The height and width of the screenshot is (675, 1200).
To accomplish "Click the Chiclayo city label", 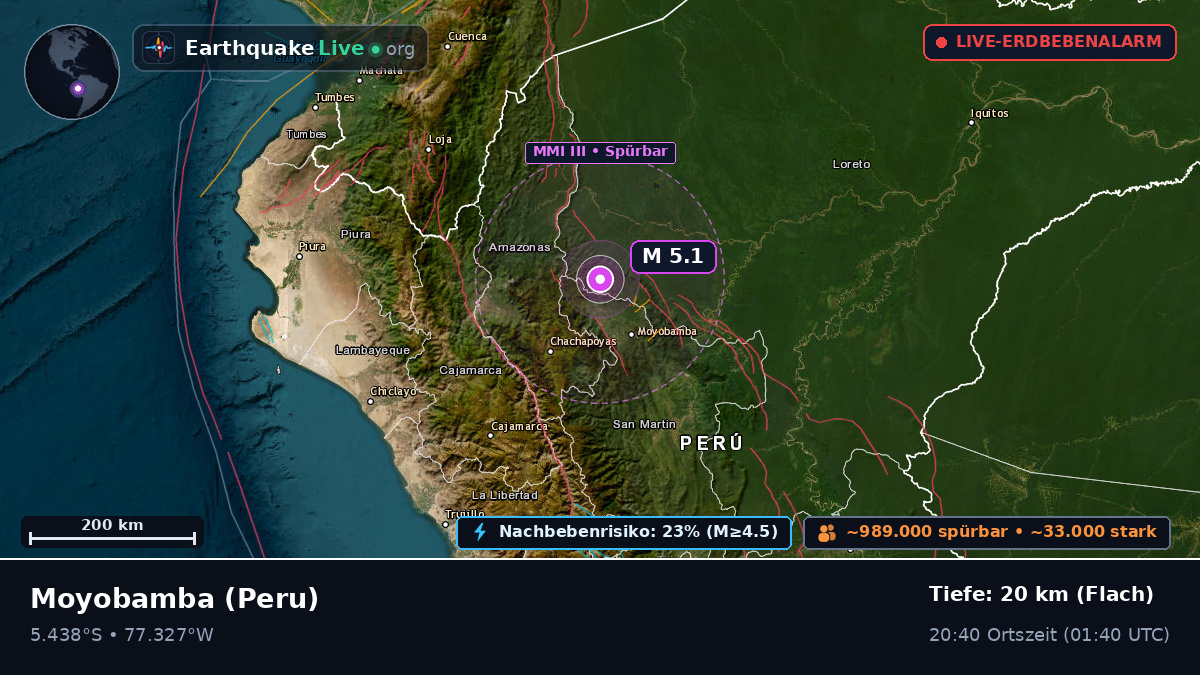I will point(393,391).
